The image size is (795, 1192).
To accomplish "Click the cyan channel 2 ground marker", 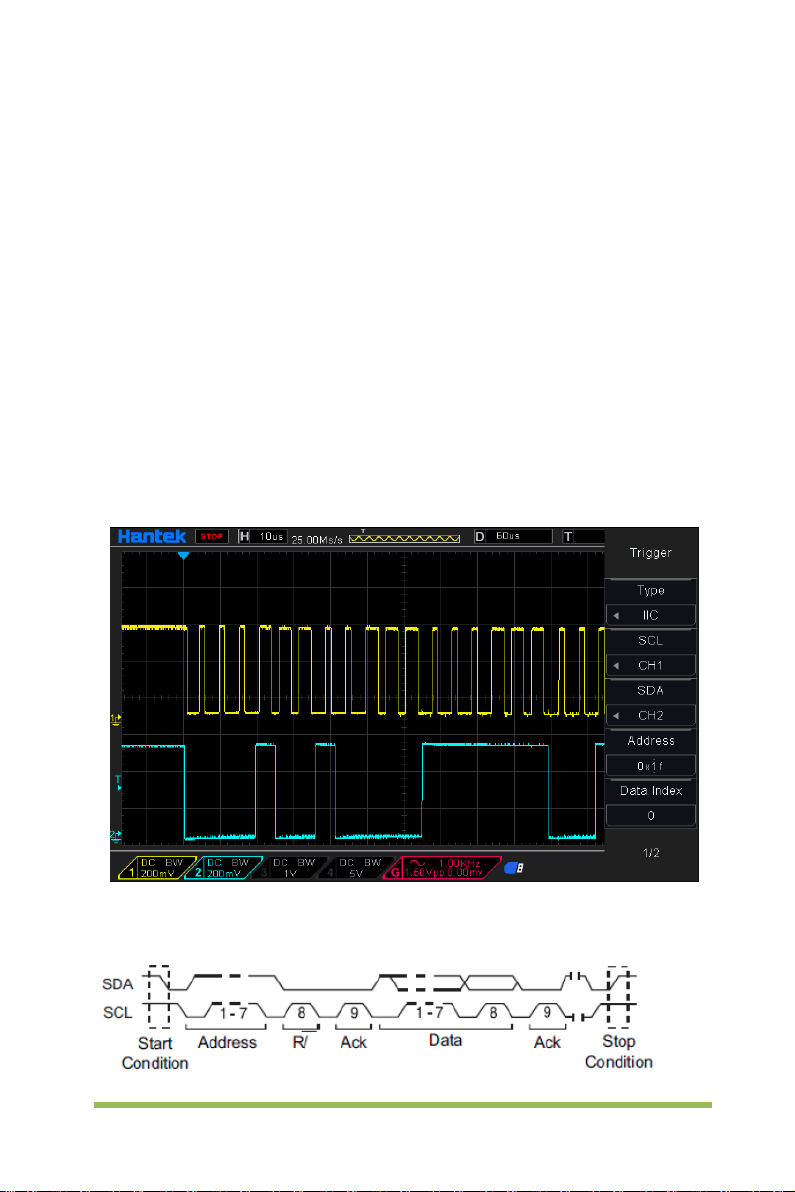I will [x=116, y=835].
